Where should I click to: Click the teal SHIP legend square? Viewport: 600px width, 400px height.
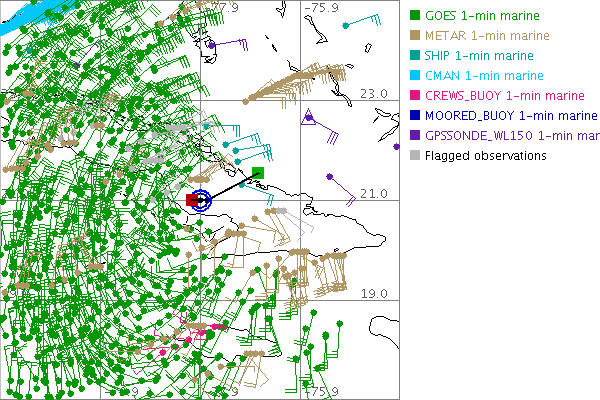point(414,56)
